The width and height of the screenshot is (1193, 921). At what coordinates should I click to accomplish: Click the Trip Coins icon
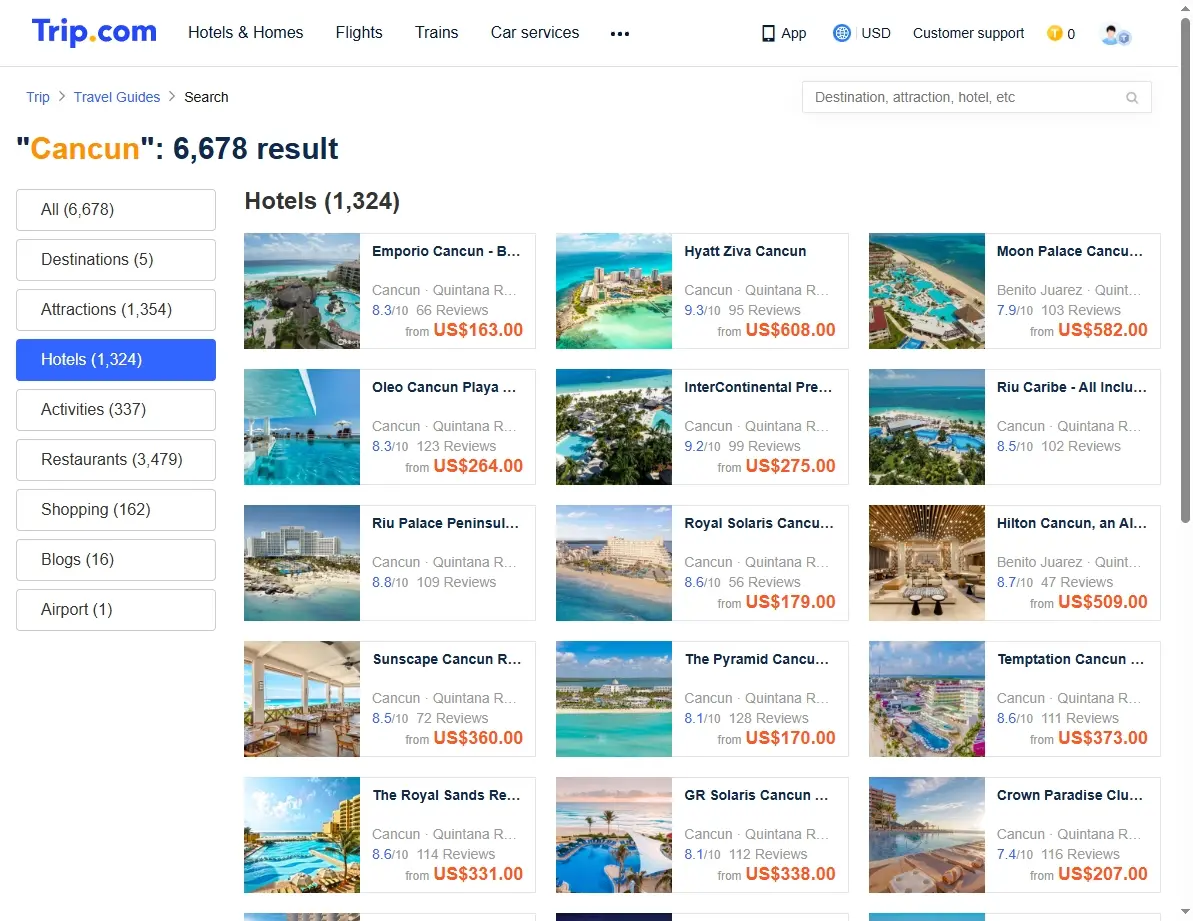pyautogui.click(x=1055, y=33)
